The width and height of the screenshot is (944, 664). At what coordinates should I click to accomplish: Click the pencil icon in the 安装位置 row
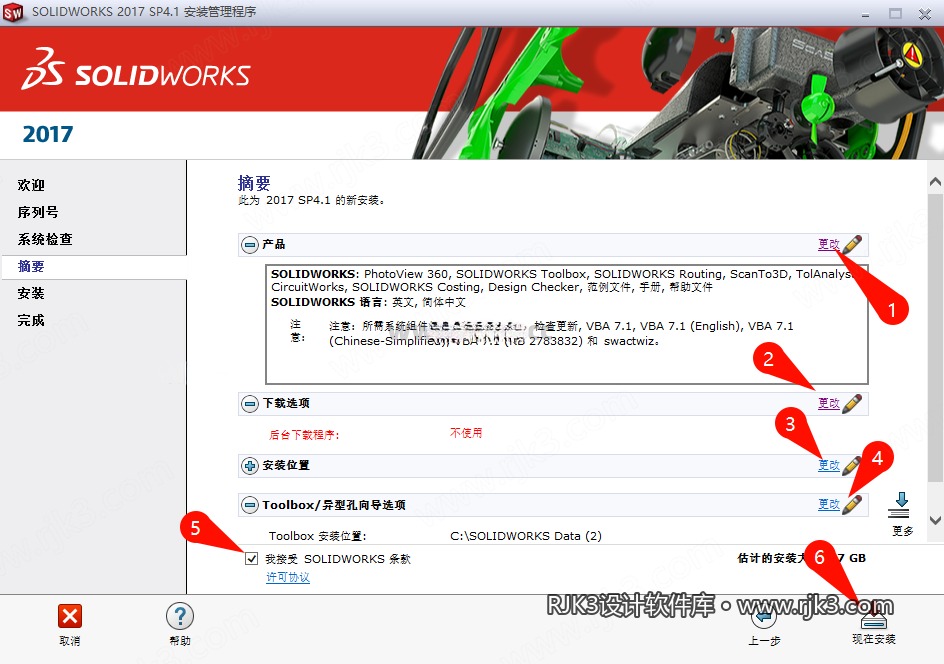851,465
